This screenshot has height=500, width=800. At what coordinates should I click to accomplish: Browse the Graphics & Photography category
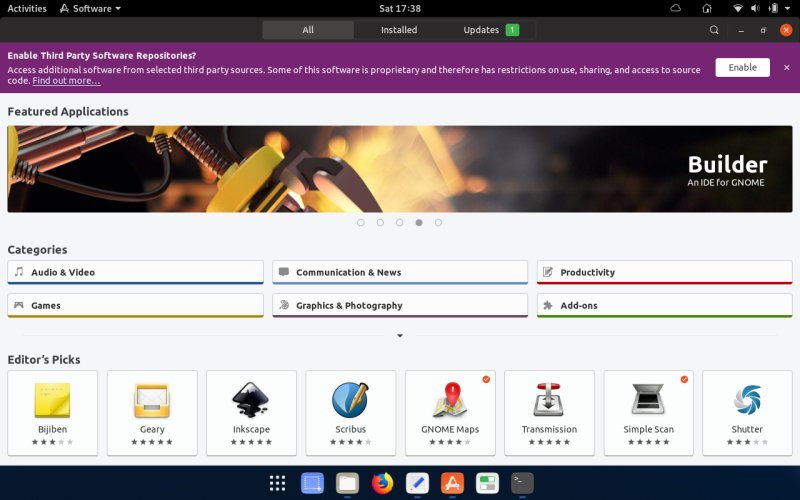[400, 306]
